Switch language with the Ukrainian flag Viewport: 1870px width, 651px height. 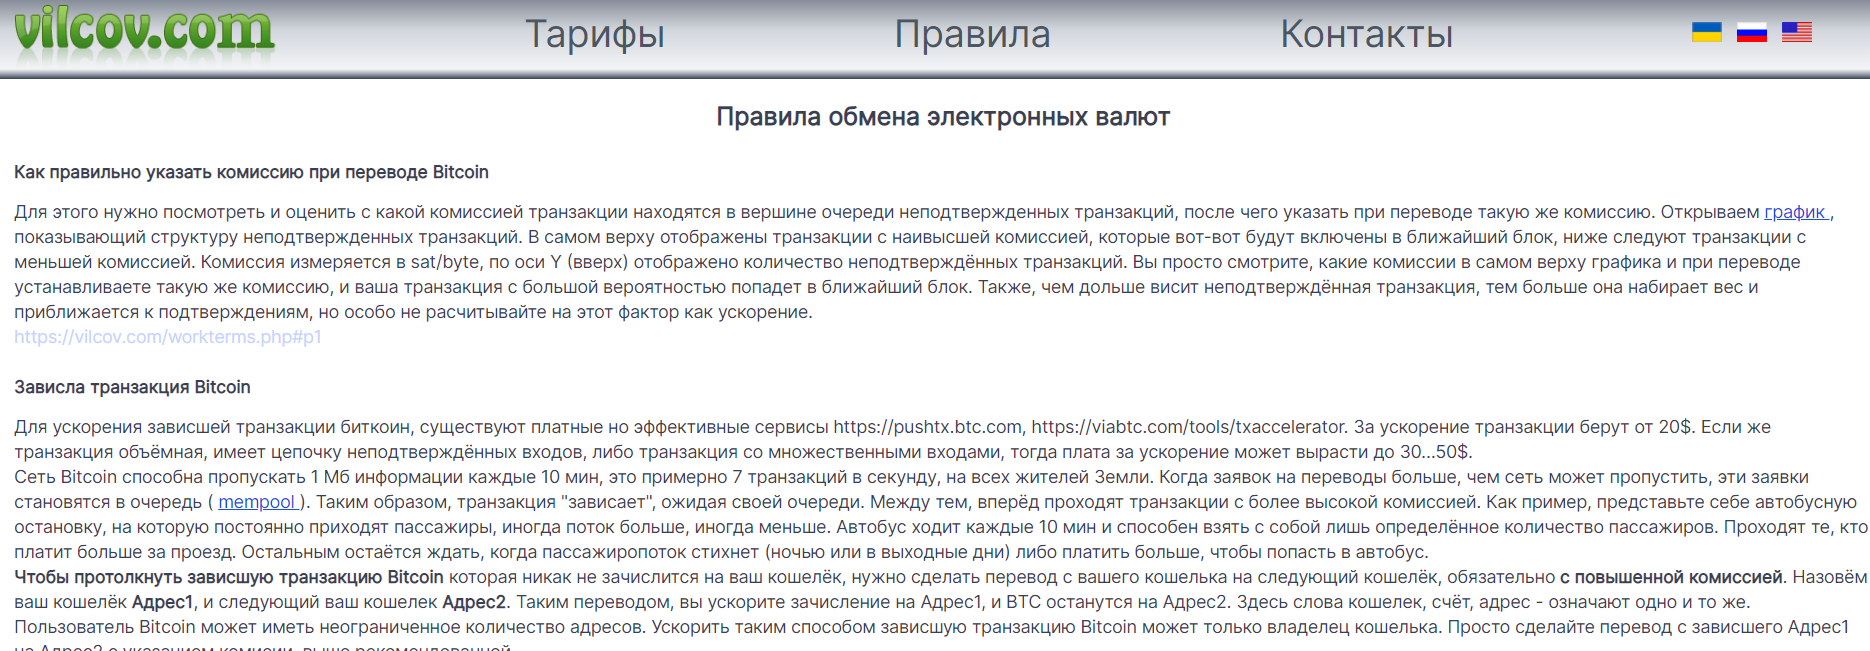click(1706, 32)
